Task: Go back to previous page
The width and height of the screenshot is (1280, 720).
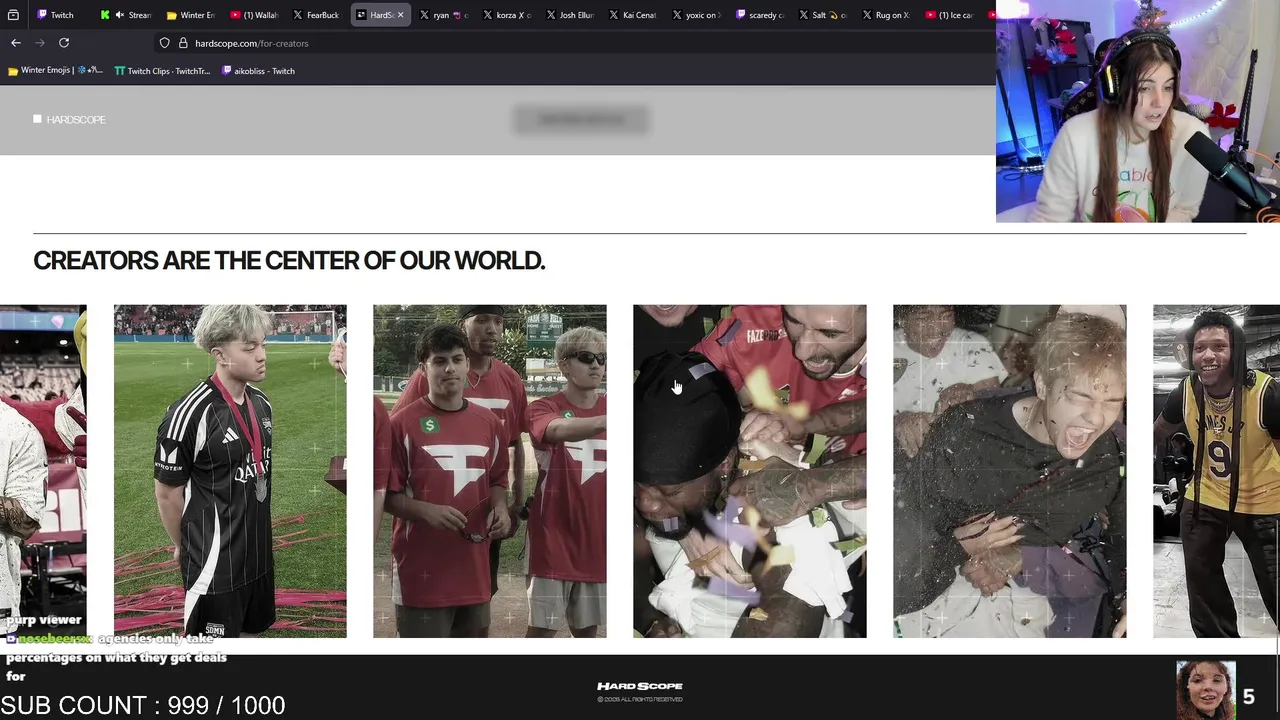Action: 16,43
